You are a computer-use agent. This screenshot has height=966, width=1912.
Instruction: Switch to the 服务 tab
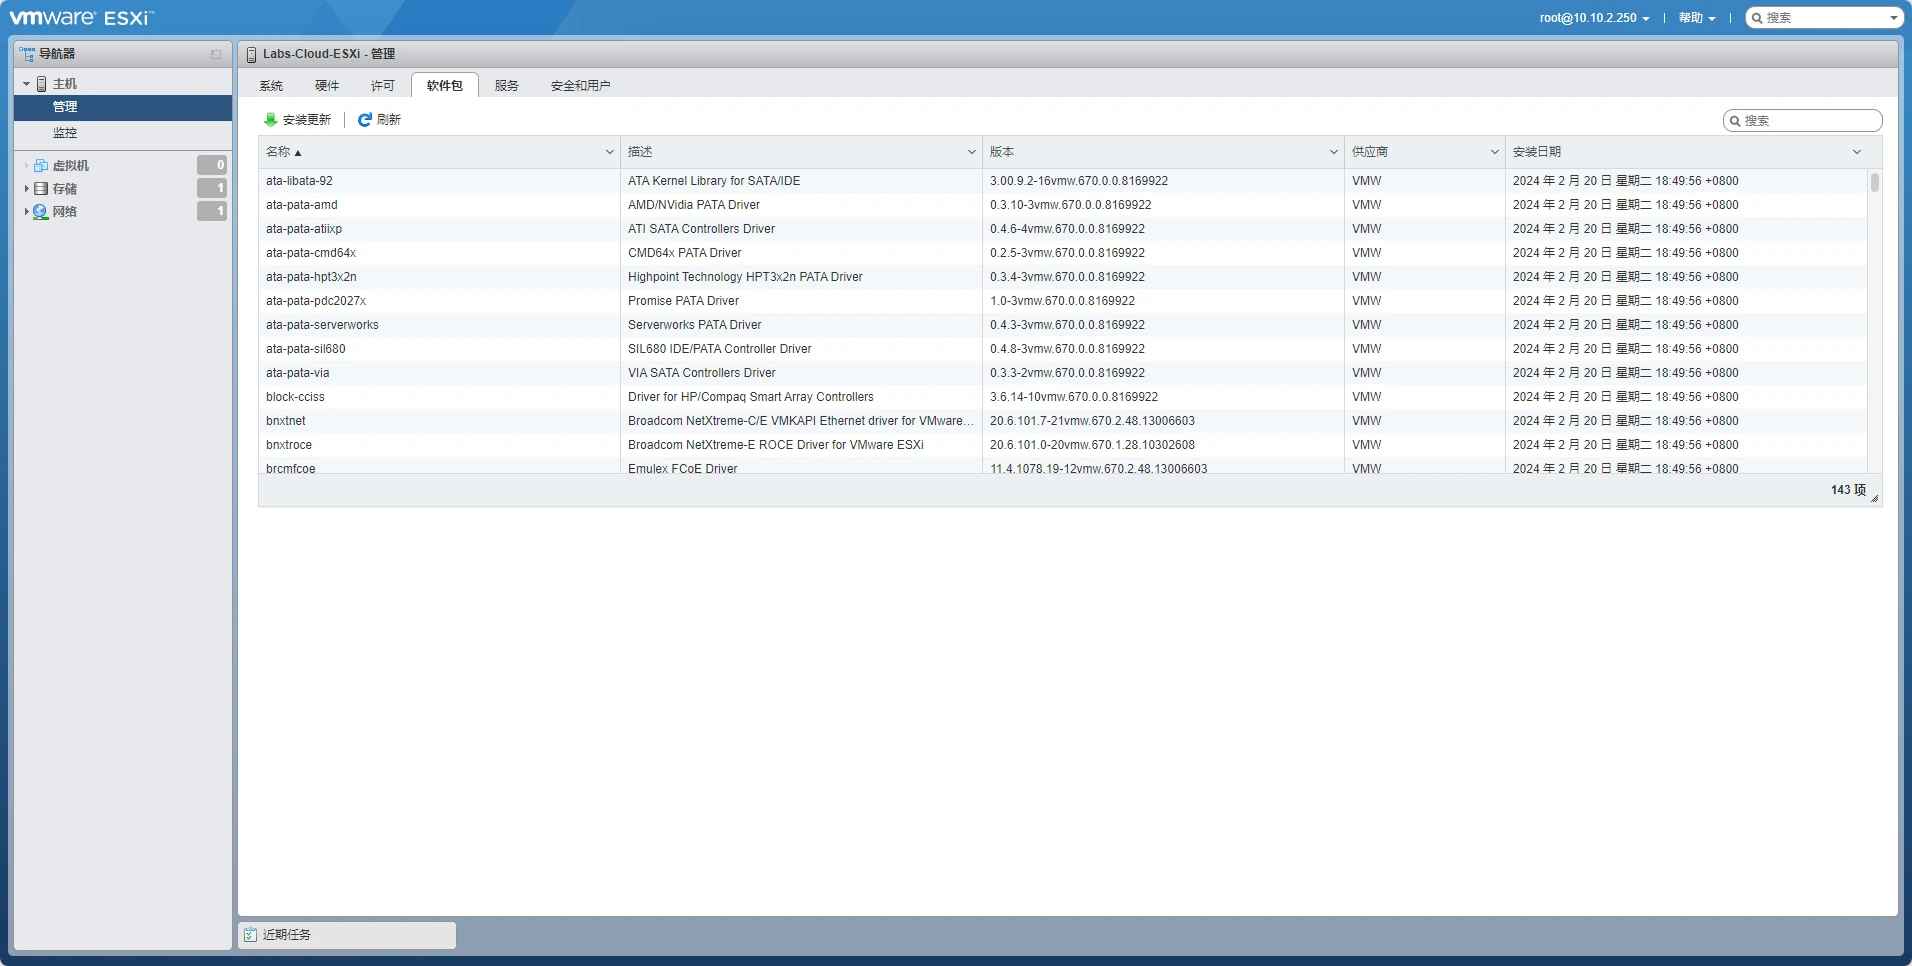[x=507, y=86]
